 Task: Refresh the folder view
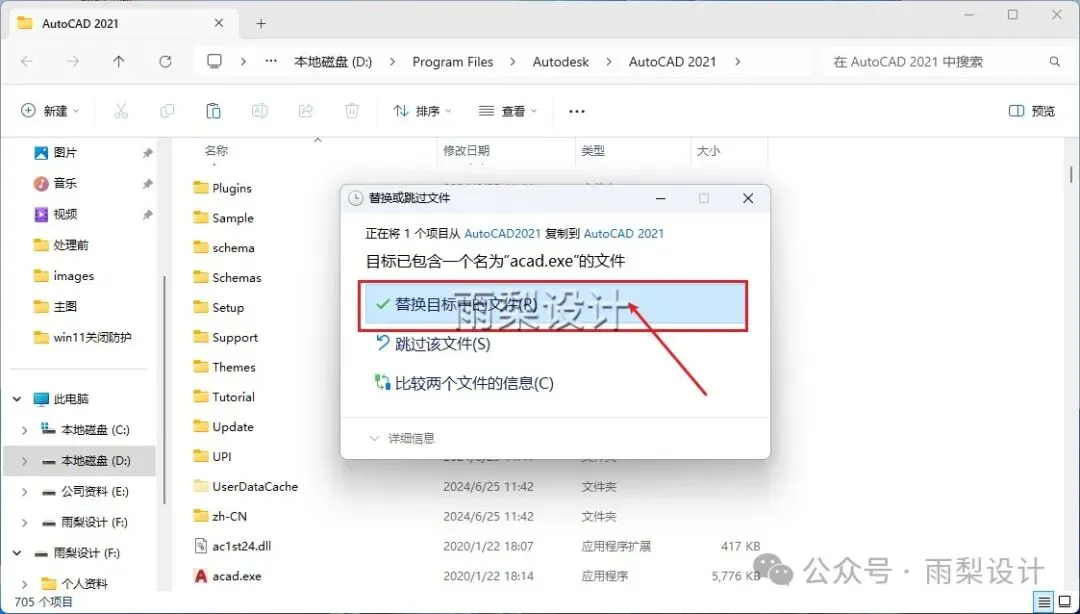pyautogui.click(x=165, y=61)
